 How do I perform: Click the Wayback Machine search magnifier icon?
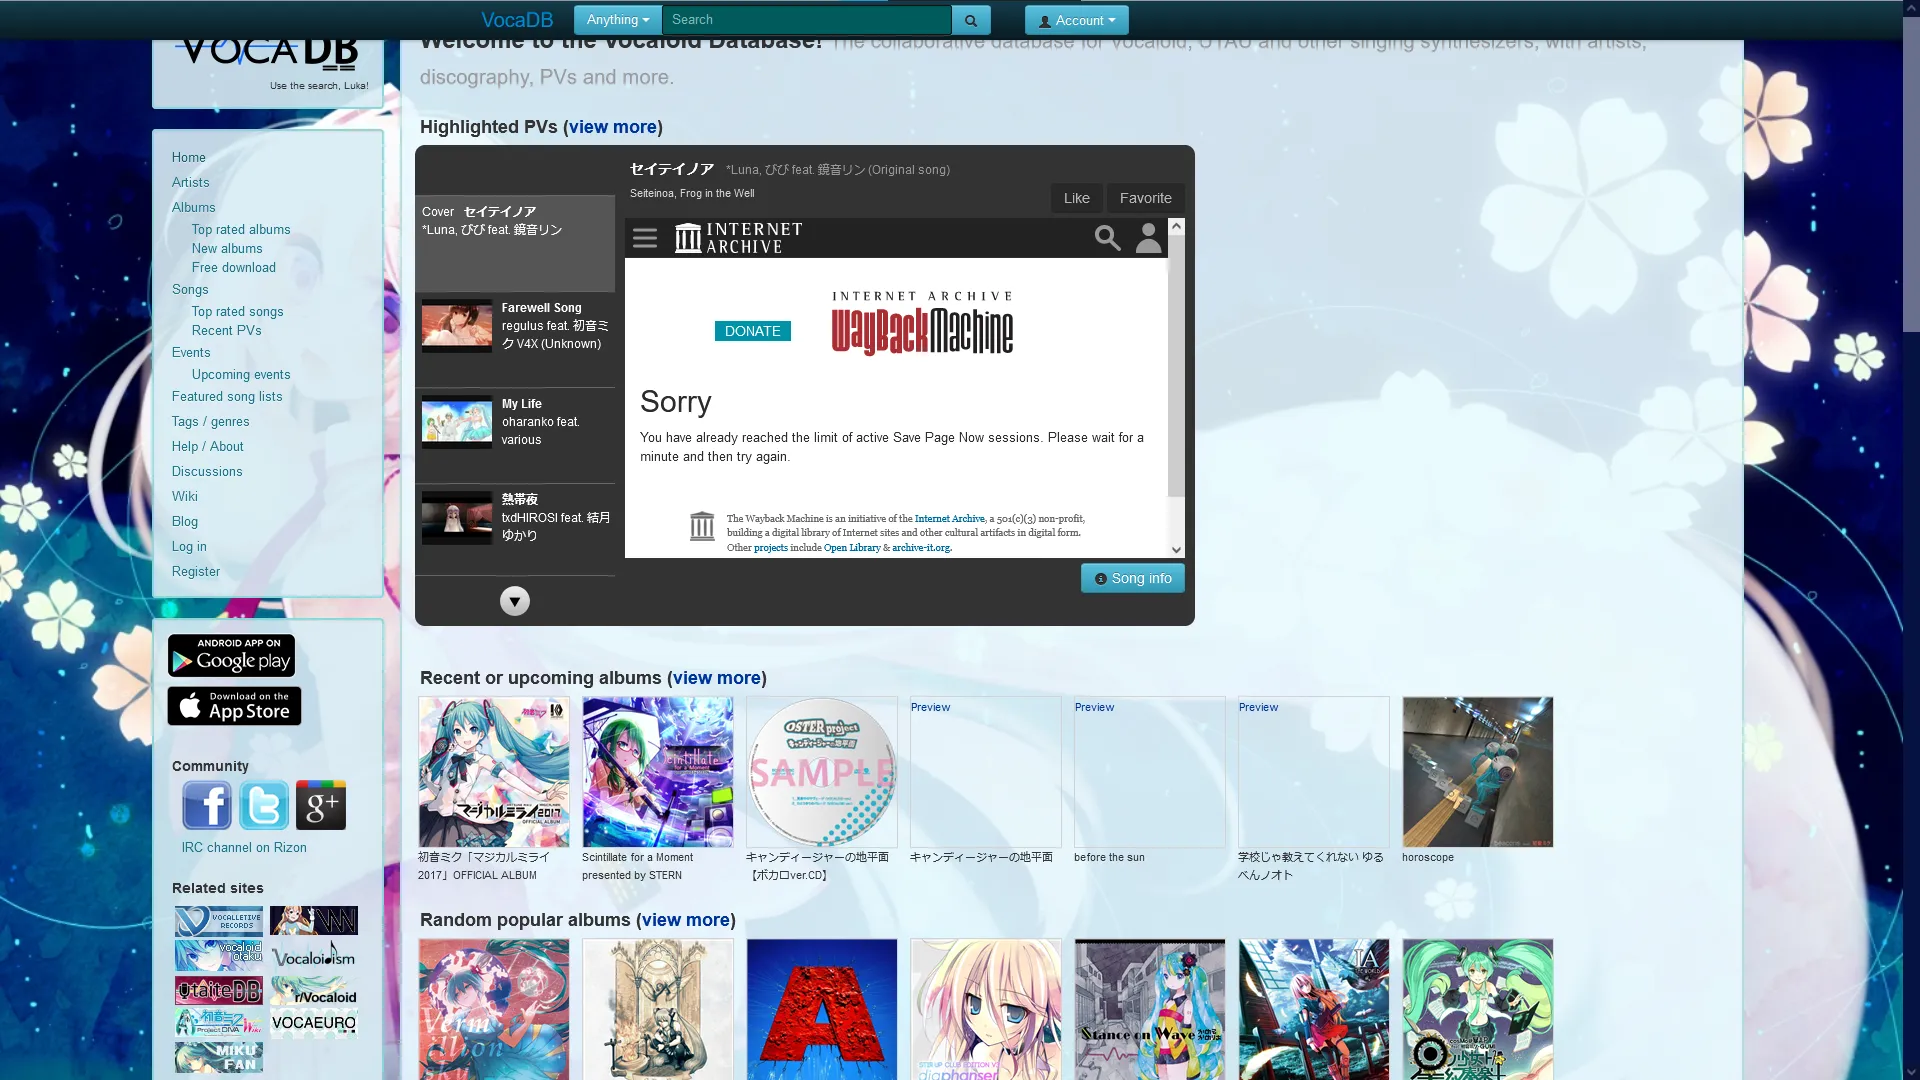coord(1107,238)
